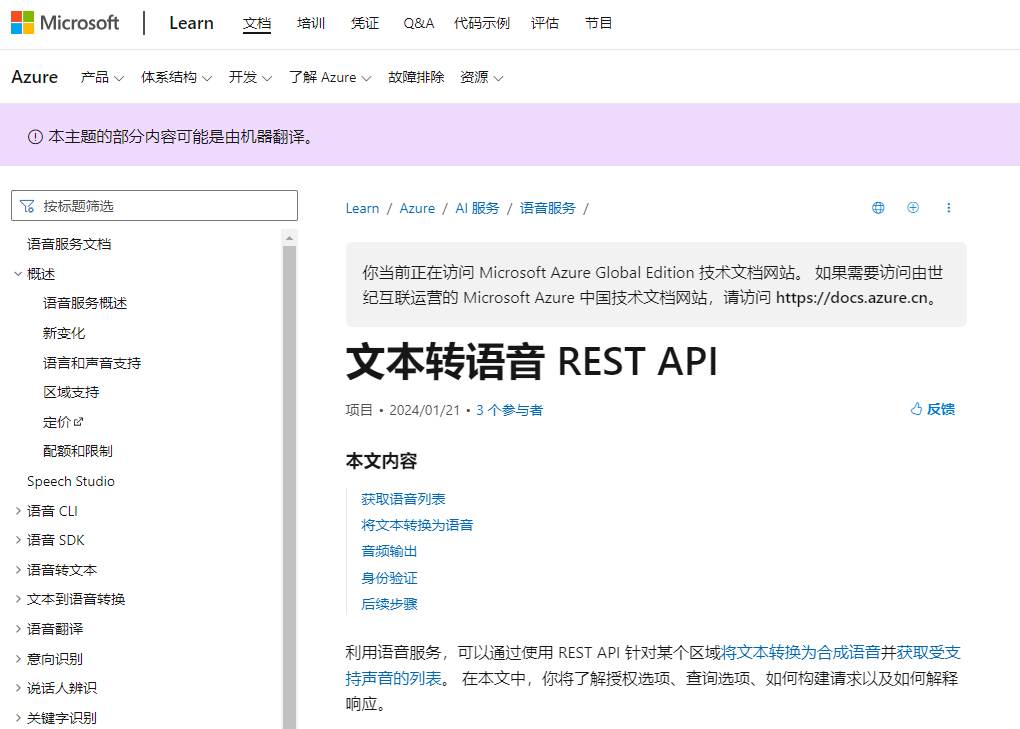Viewport: 1020px width, 729px height.
Task: Jump to 音频输出 section
Action: [x=389, y=551]
